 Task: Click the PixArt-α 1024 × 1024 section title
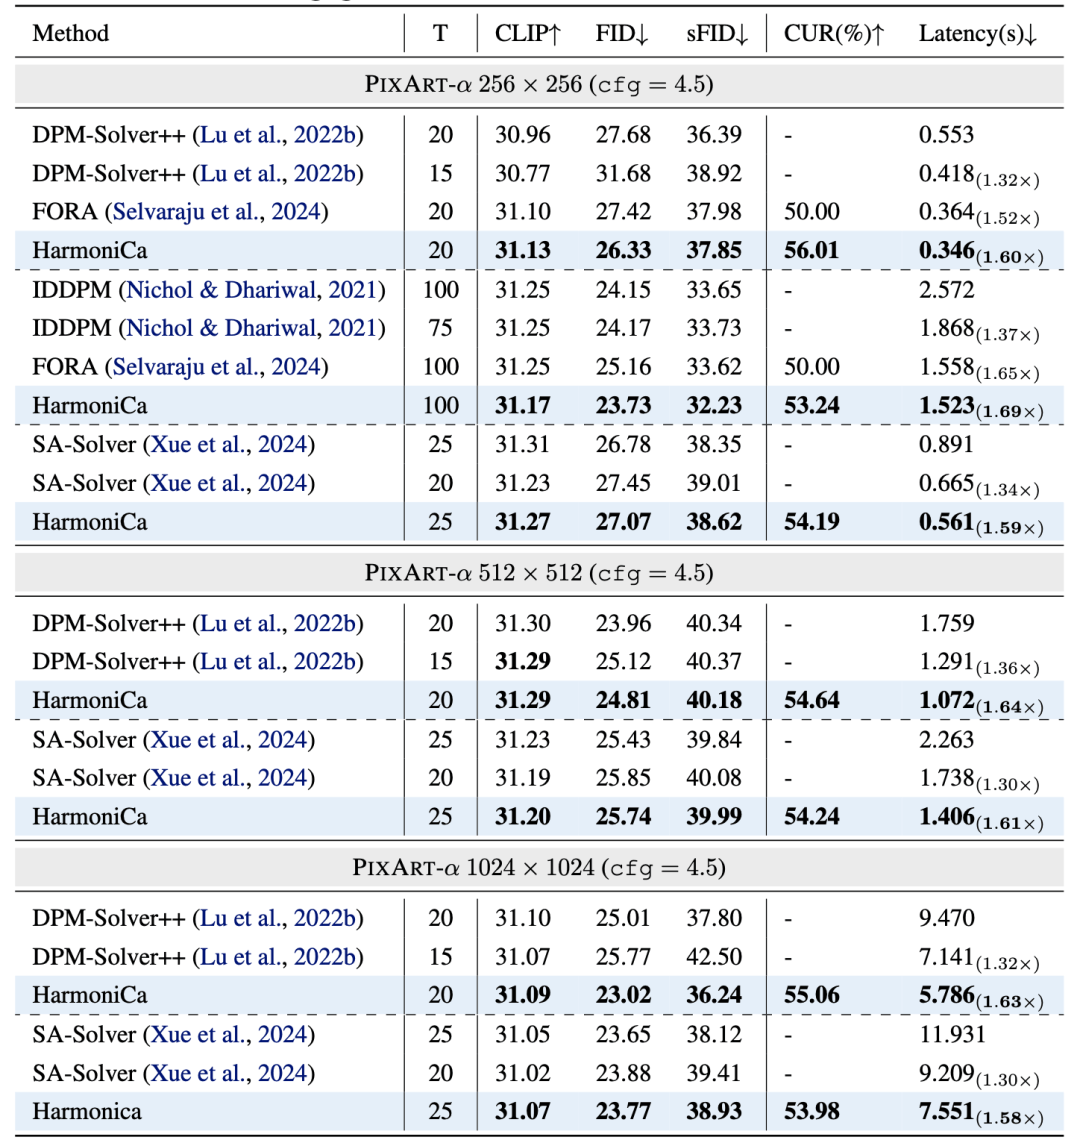pos(539,868)
